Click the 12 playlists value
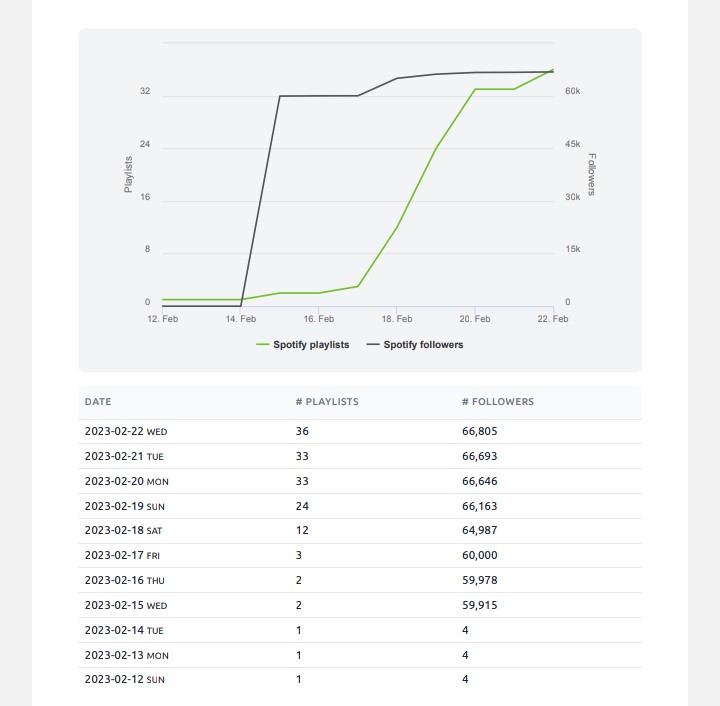This screenshot has width=720, height=706. [x=302, y=530]
